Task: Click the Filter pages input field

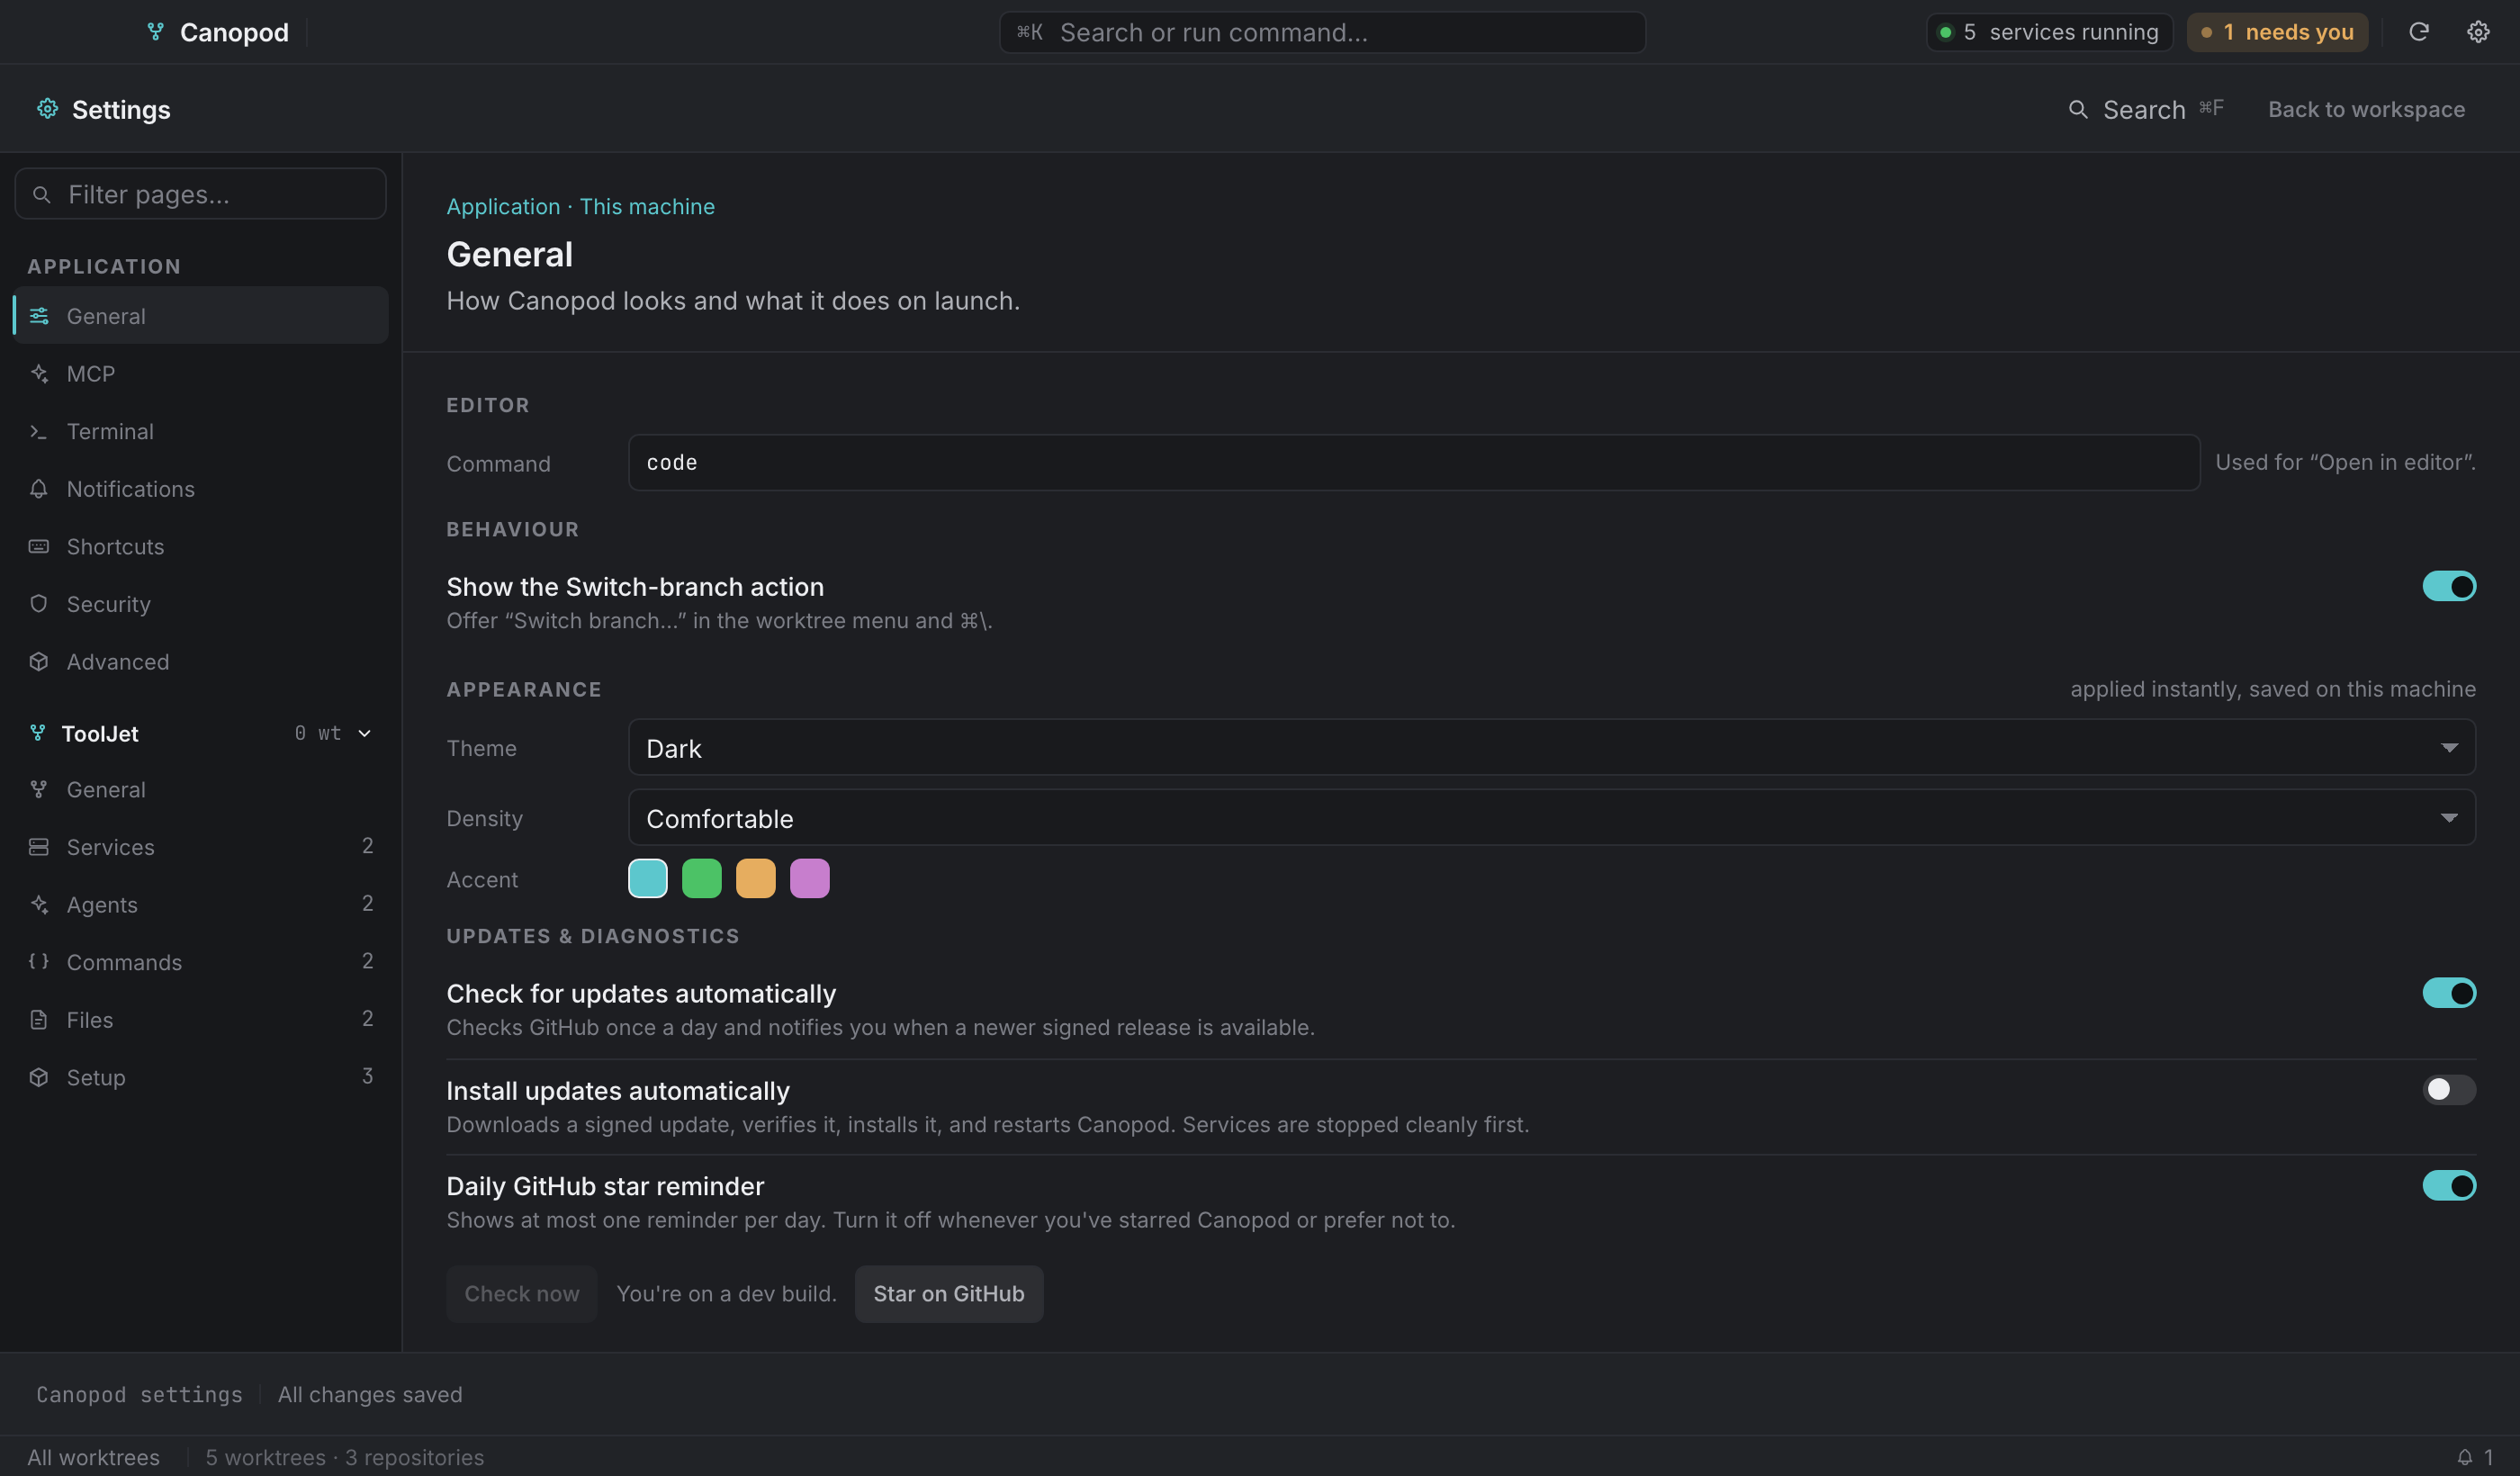Action: [200, 193]
